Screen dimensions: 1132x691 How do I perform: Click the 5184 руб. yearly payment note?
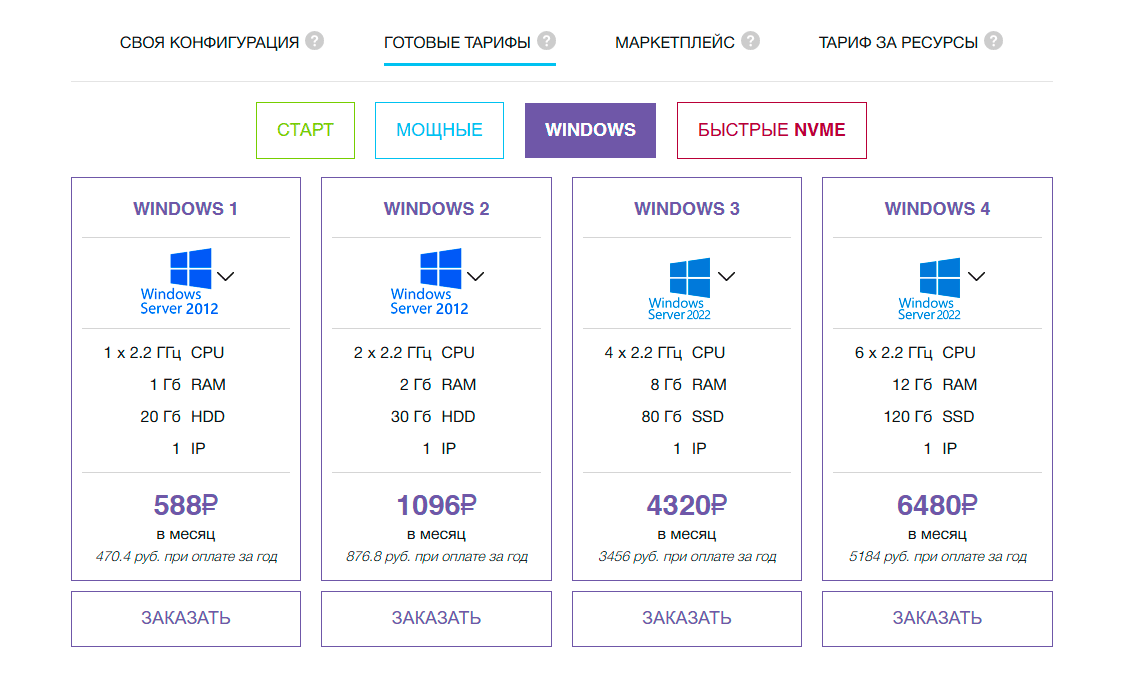[x=938, y=557]
